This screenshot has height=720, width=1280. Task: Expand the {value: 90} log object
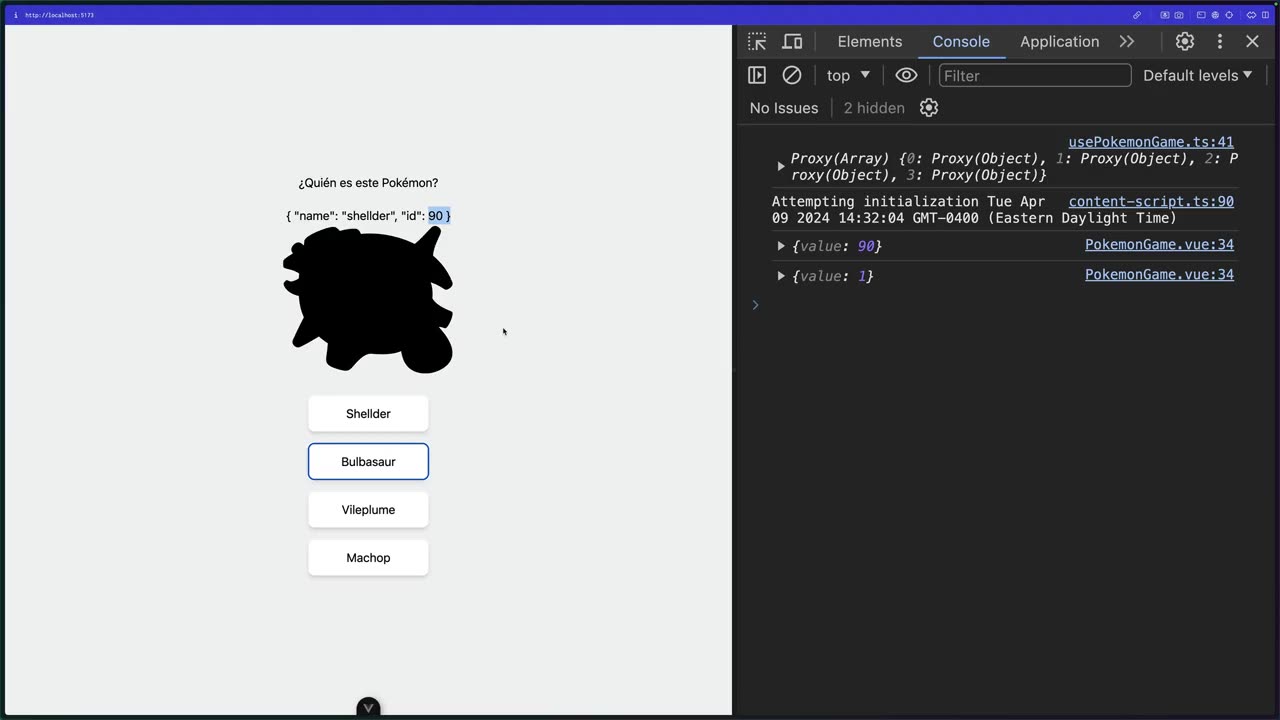tap(781, 246)
